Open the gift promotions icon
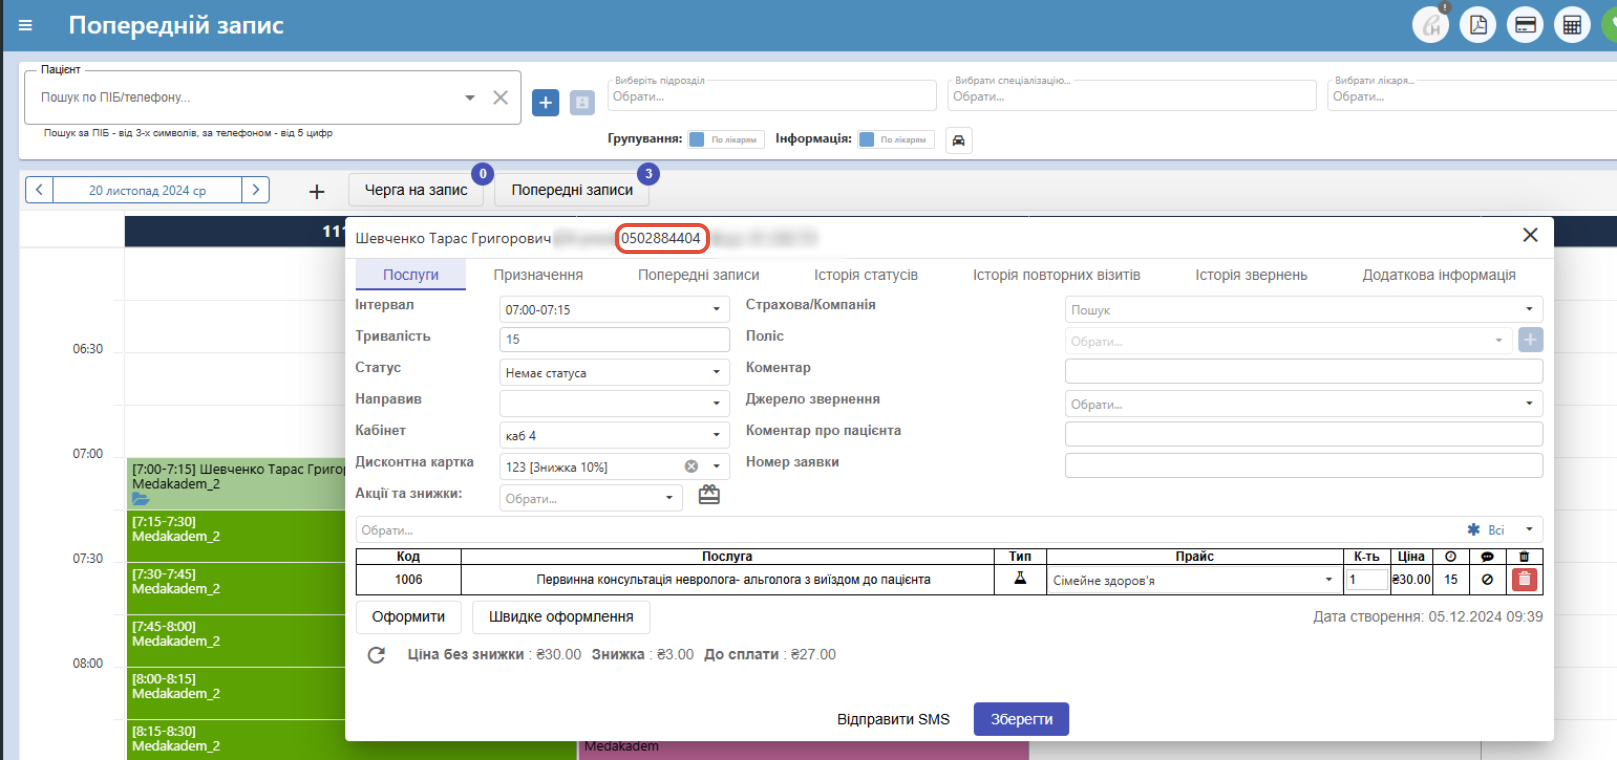The image size is (1617, 760). (x=709, y=495)
